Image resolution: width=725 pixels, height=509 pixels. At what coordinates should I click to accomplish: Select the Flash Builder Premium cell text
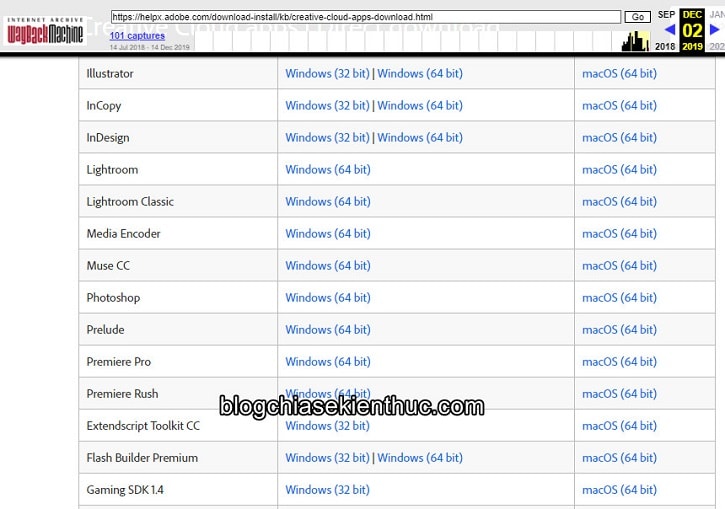pyautogui.click(x=142, y=458)
